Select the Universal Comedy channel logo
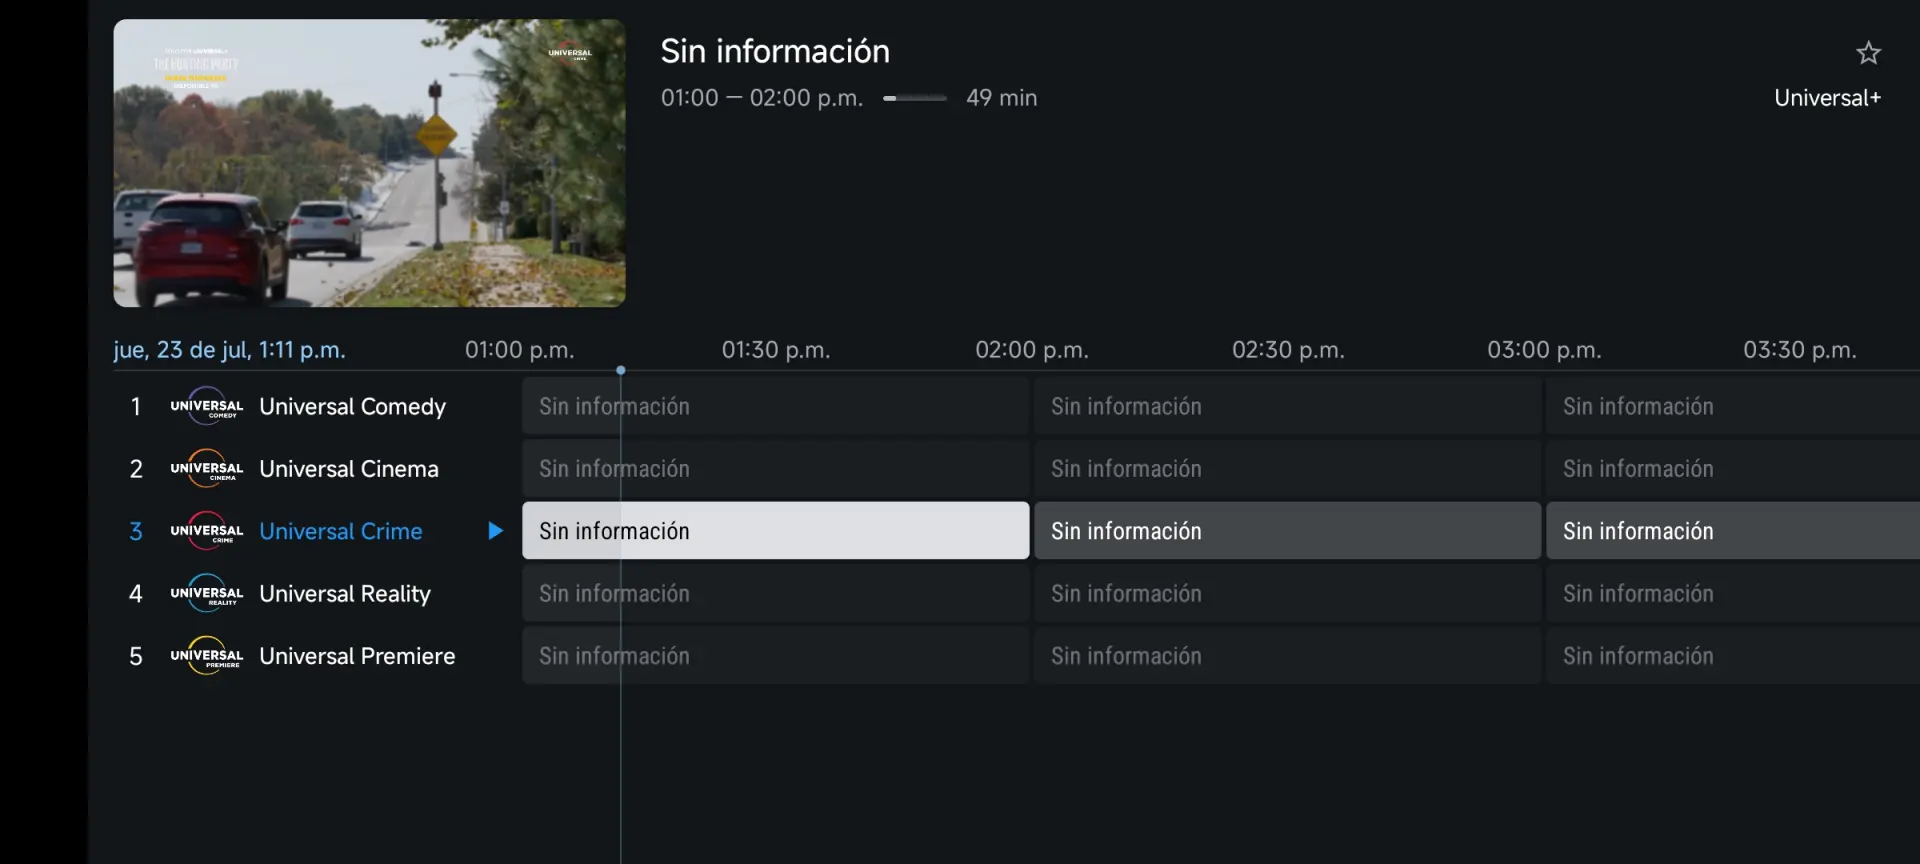The image size is (1920, 864). 207,407
